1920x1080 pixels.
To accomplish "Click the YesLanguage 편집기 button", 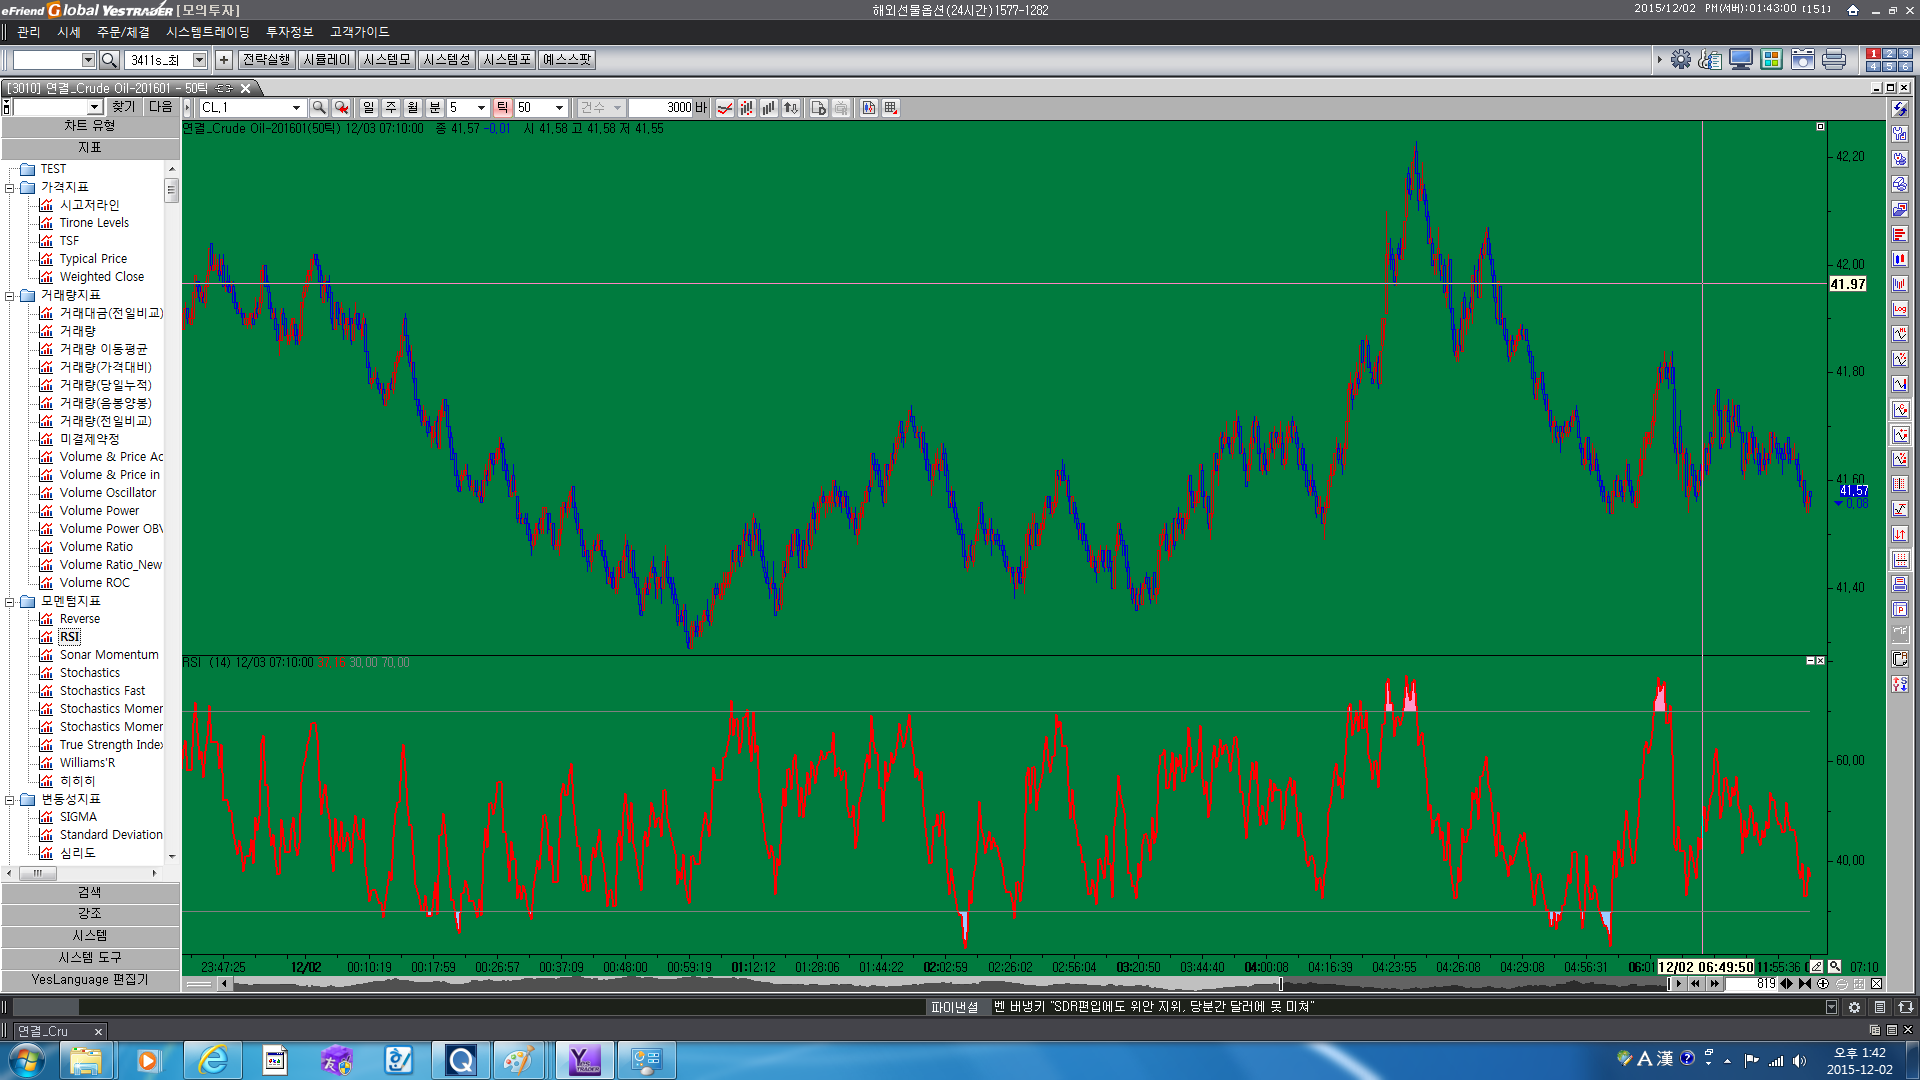I will (90, 980).
